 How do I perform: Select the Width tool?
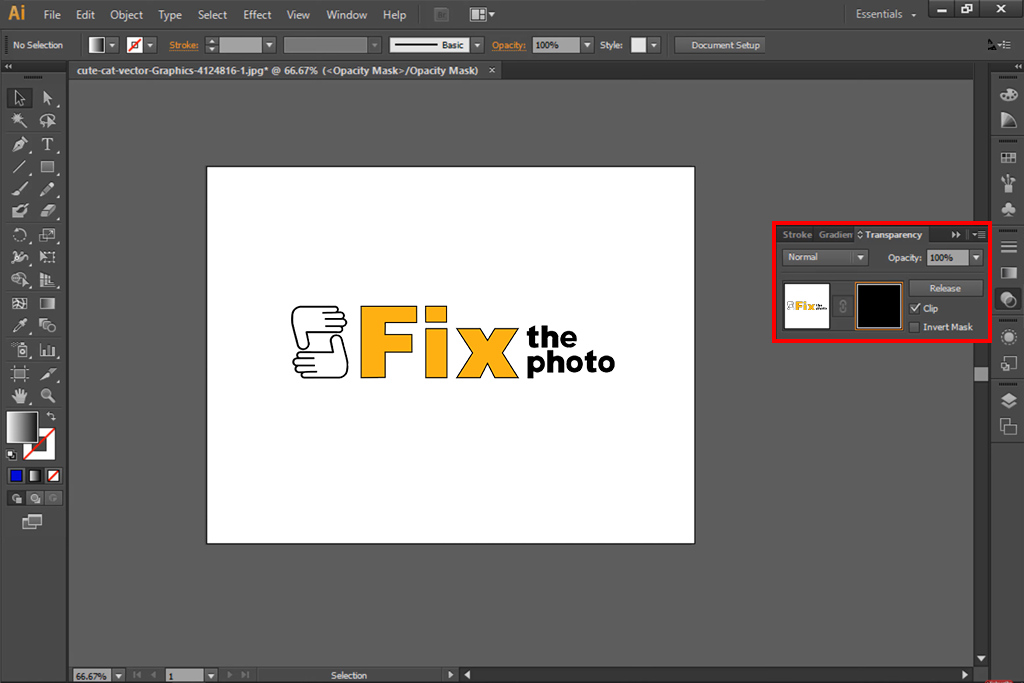[x=19, y=257]
